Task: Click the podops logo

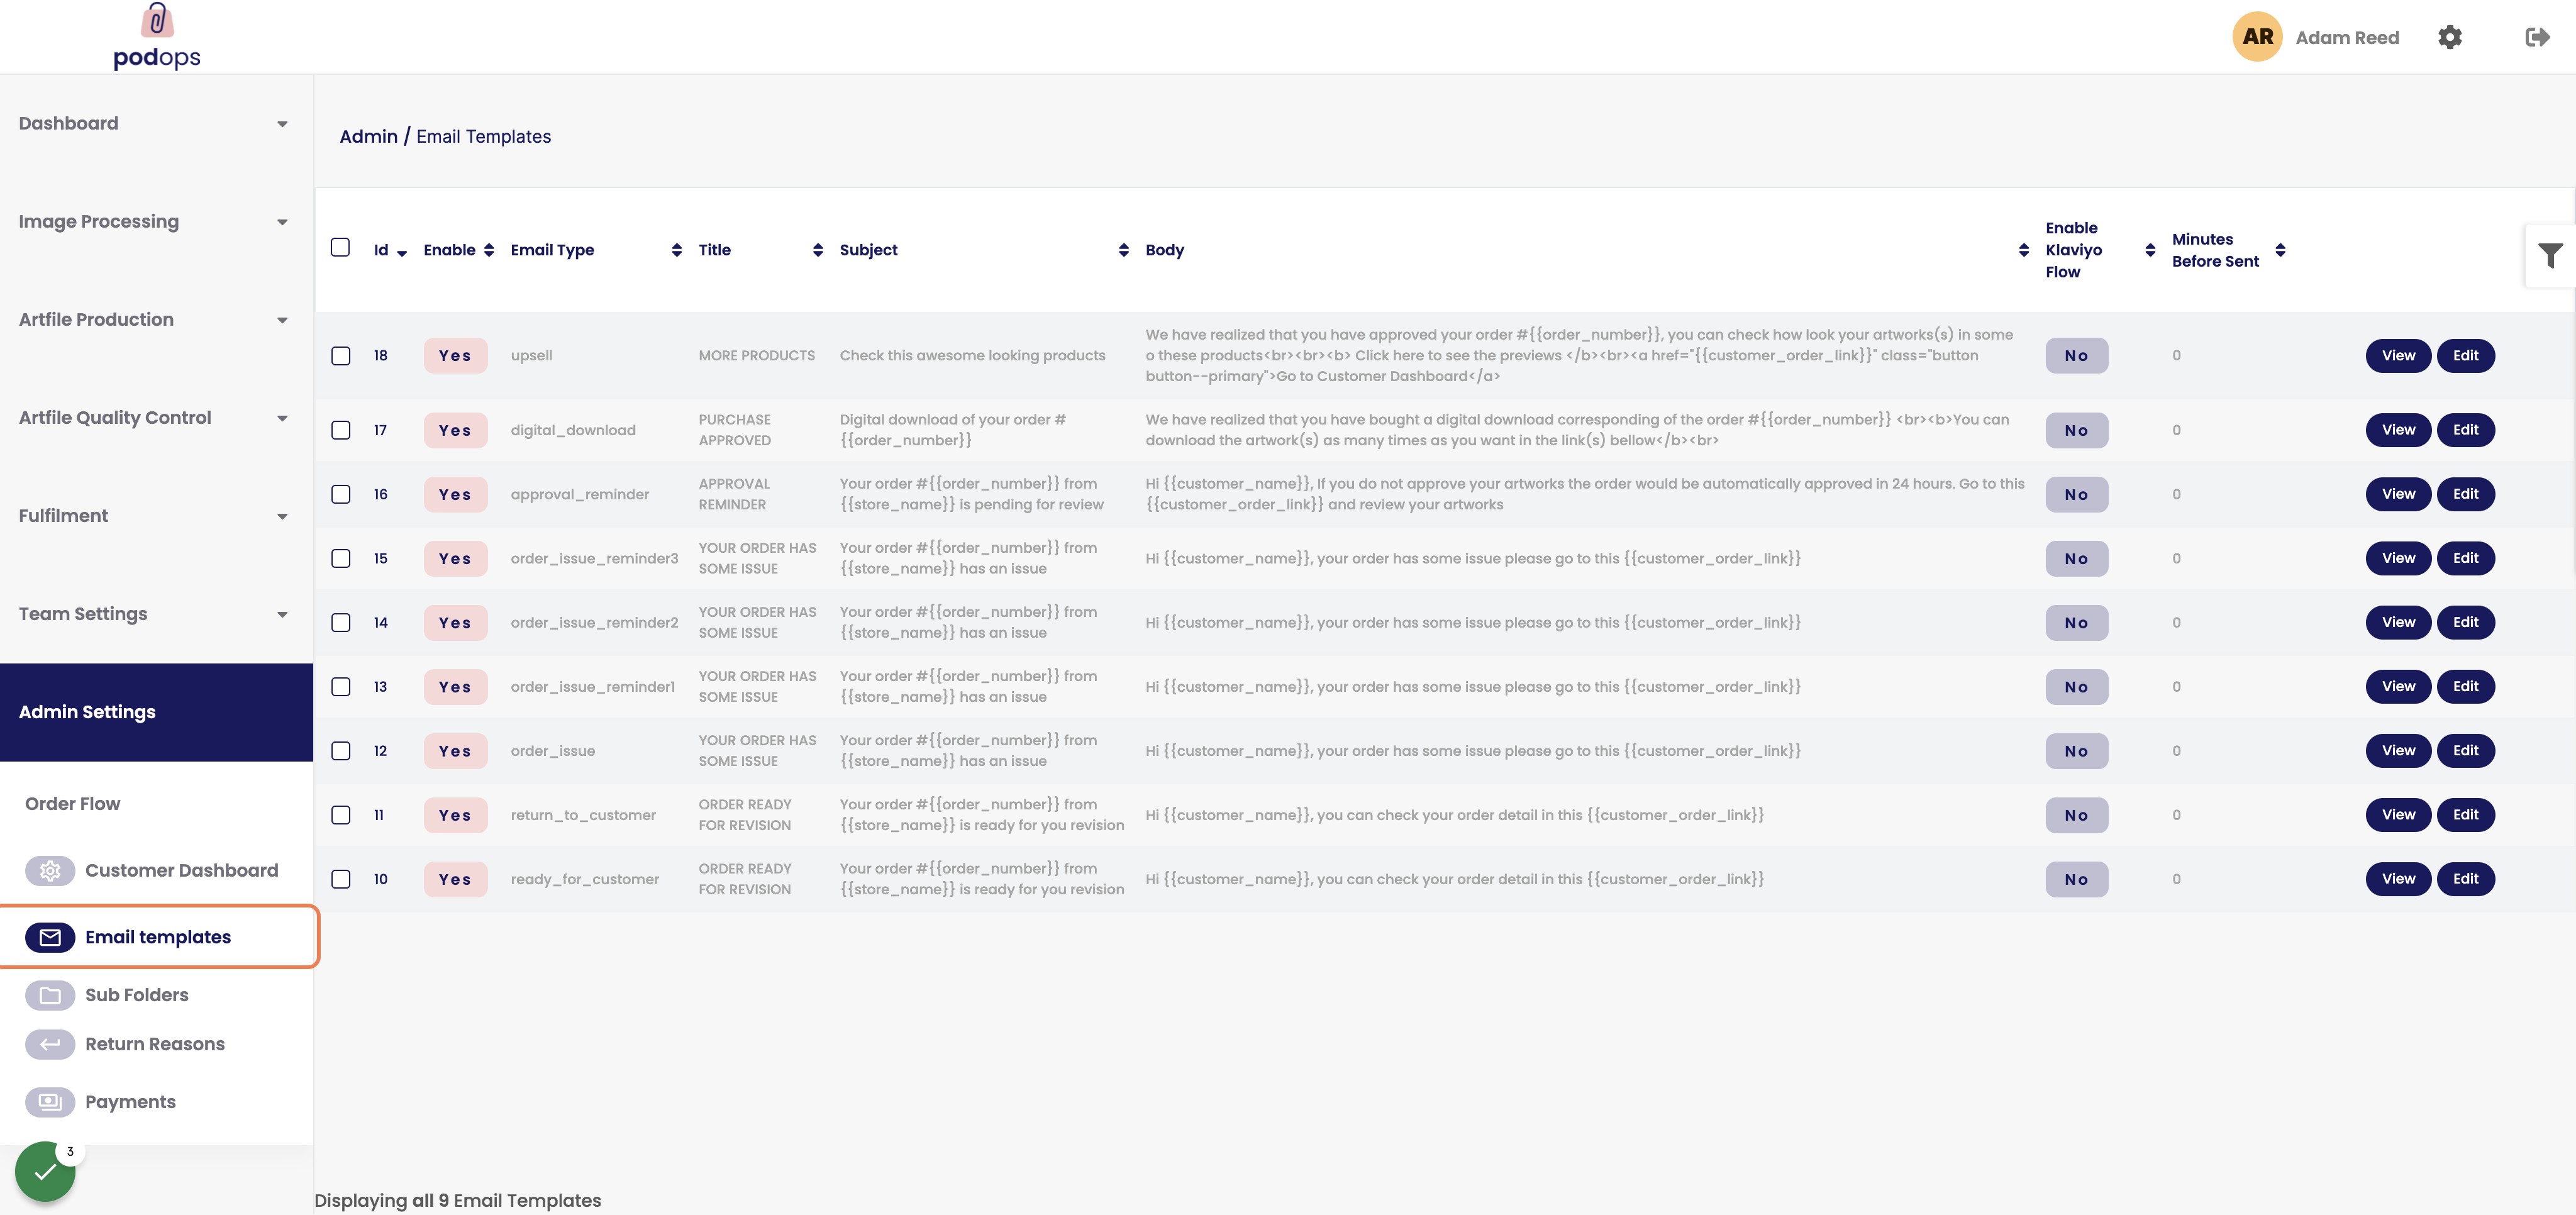Action: pos(157,36)
